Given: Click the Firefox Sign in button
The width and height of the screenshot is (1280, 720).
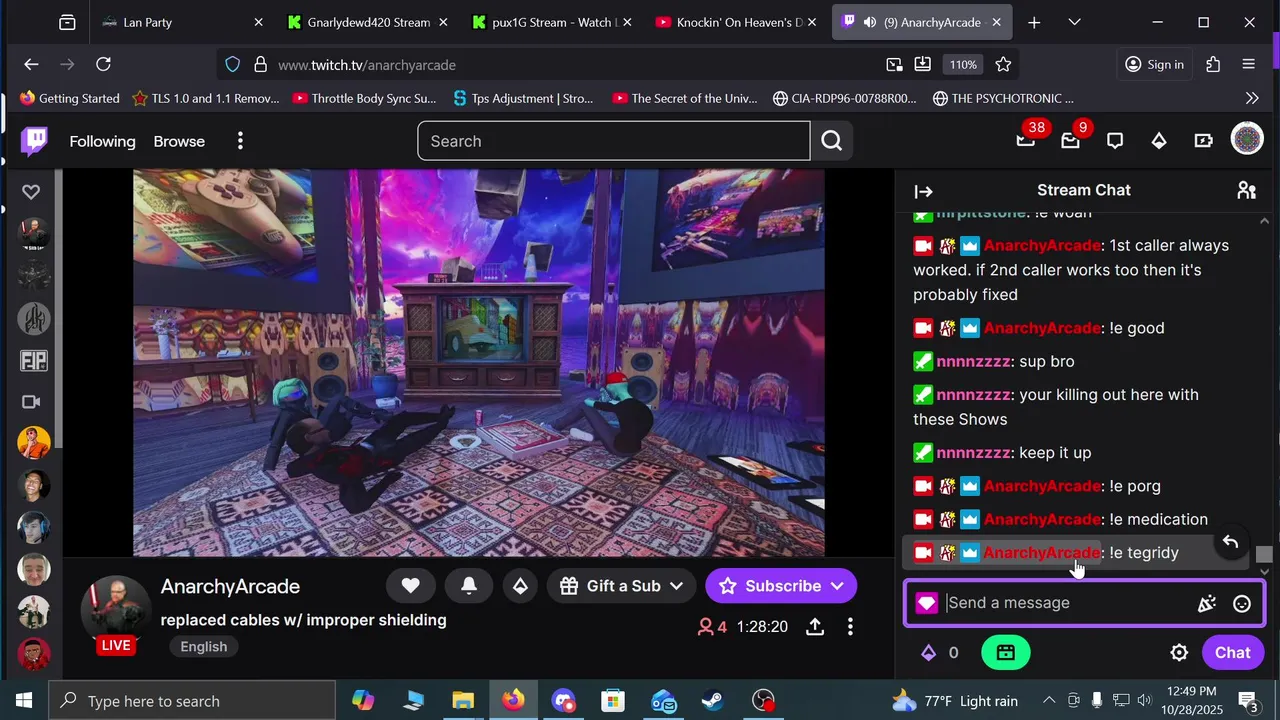Looking at the screenshot, I should pos(1154,64).
